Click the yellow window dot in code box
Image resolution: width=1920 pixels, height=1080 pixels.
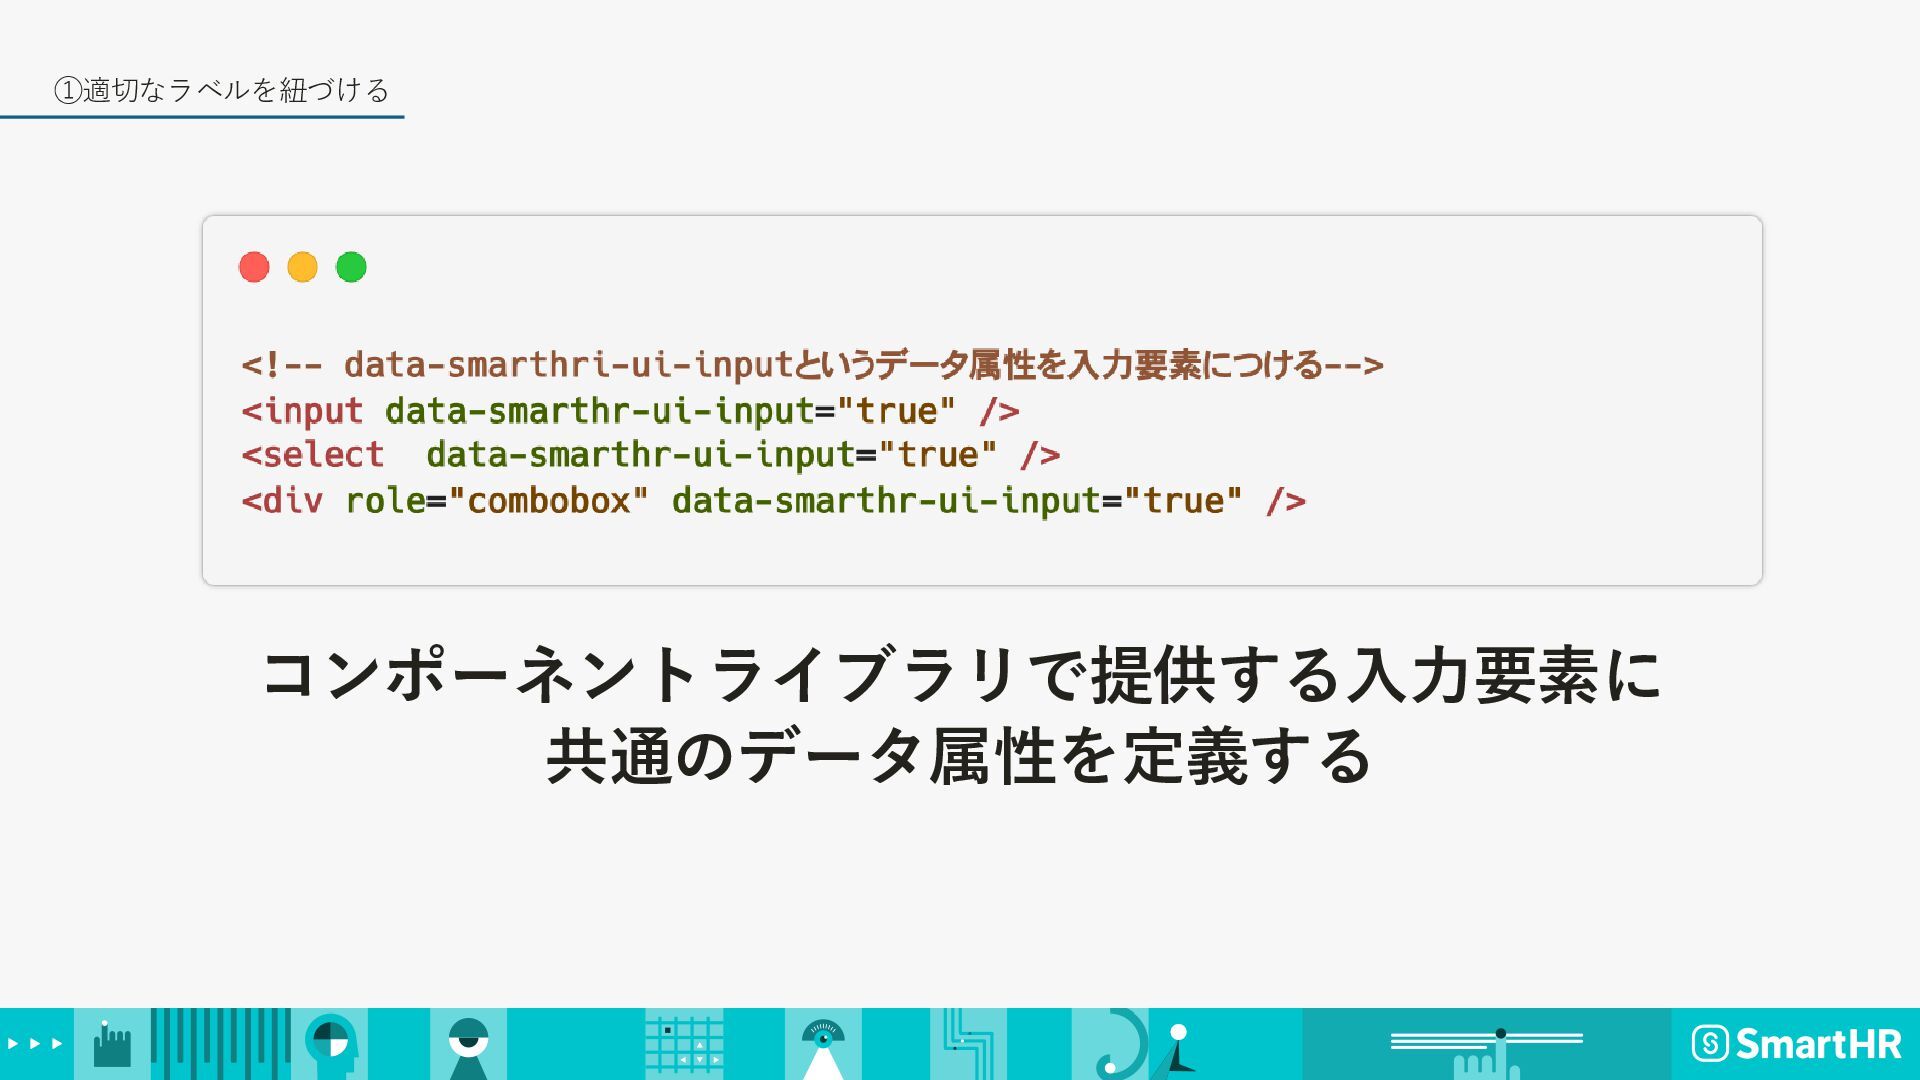(302, 267)
